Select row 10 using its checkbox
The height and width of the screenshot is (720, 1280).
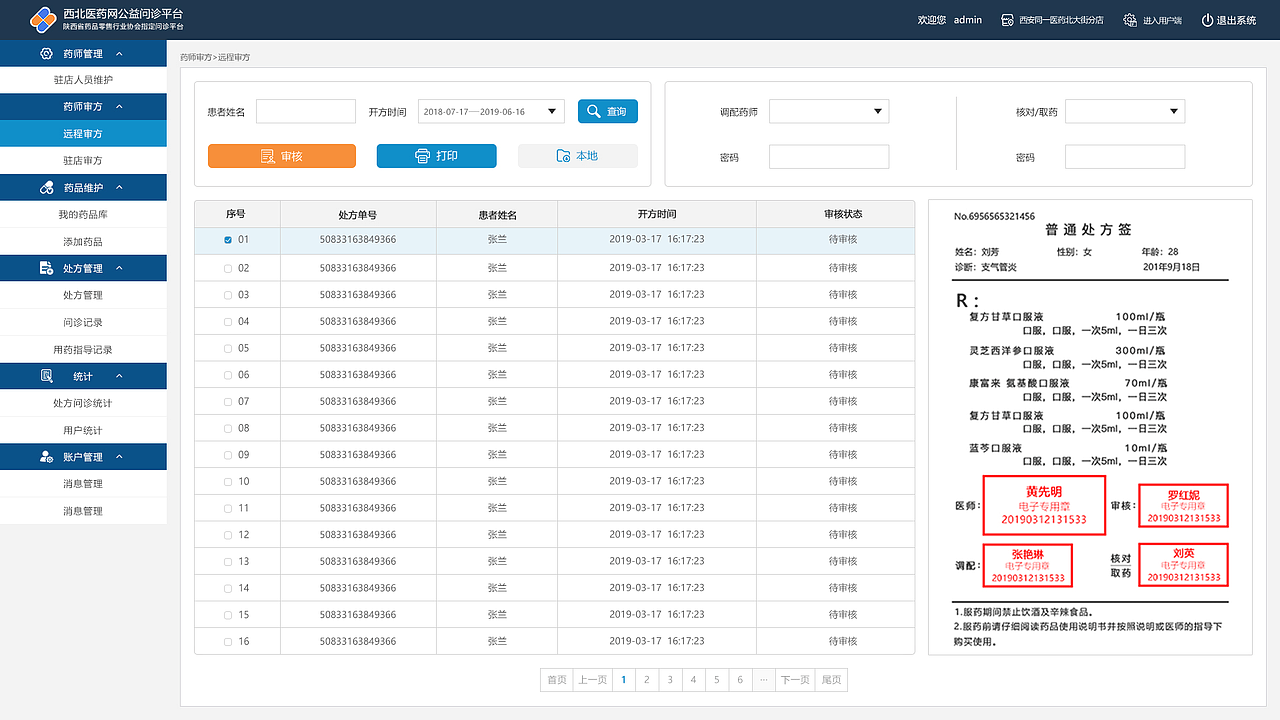228,482
